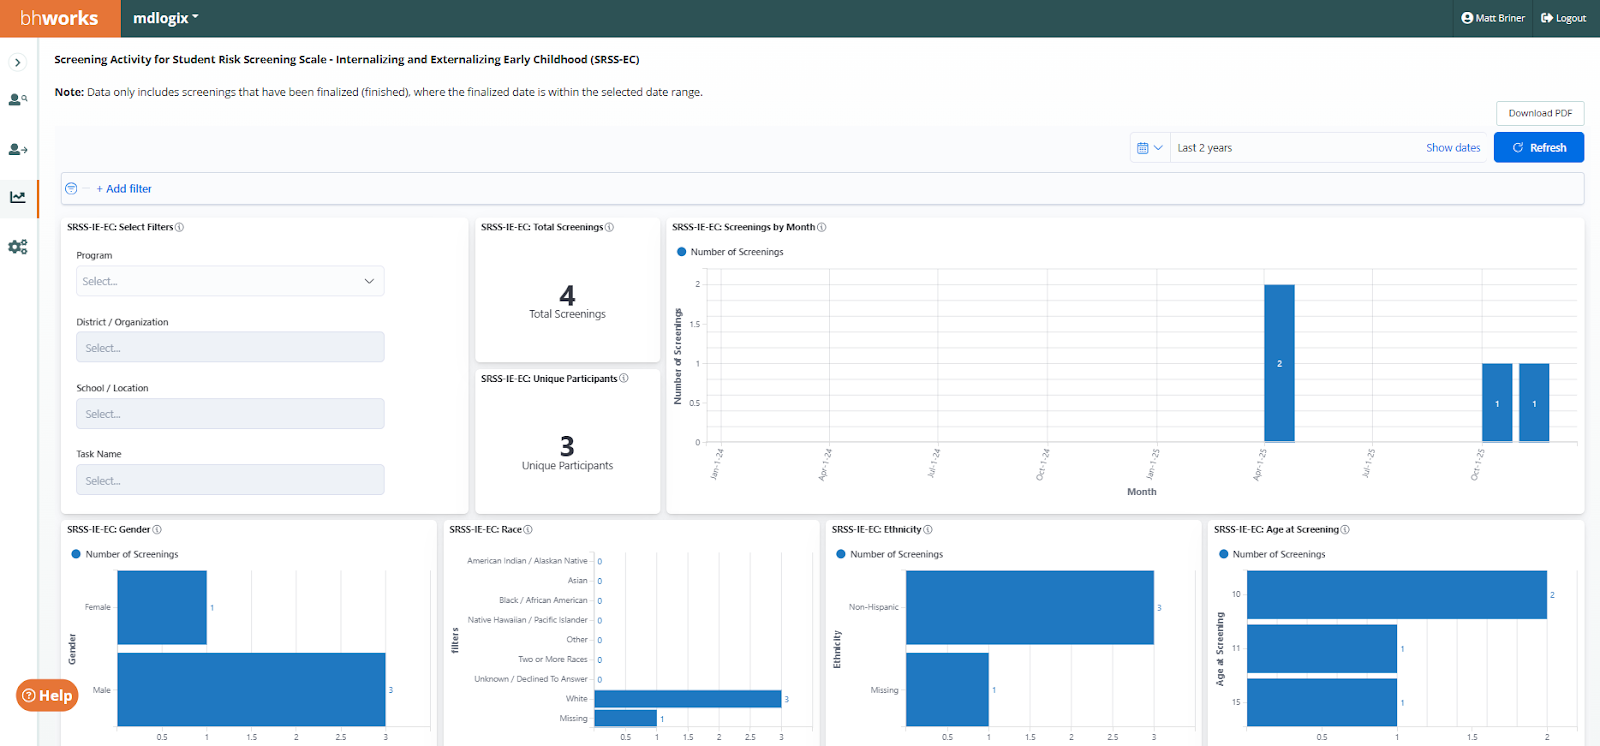Click info icon next to Select Filters

(180, 227)
